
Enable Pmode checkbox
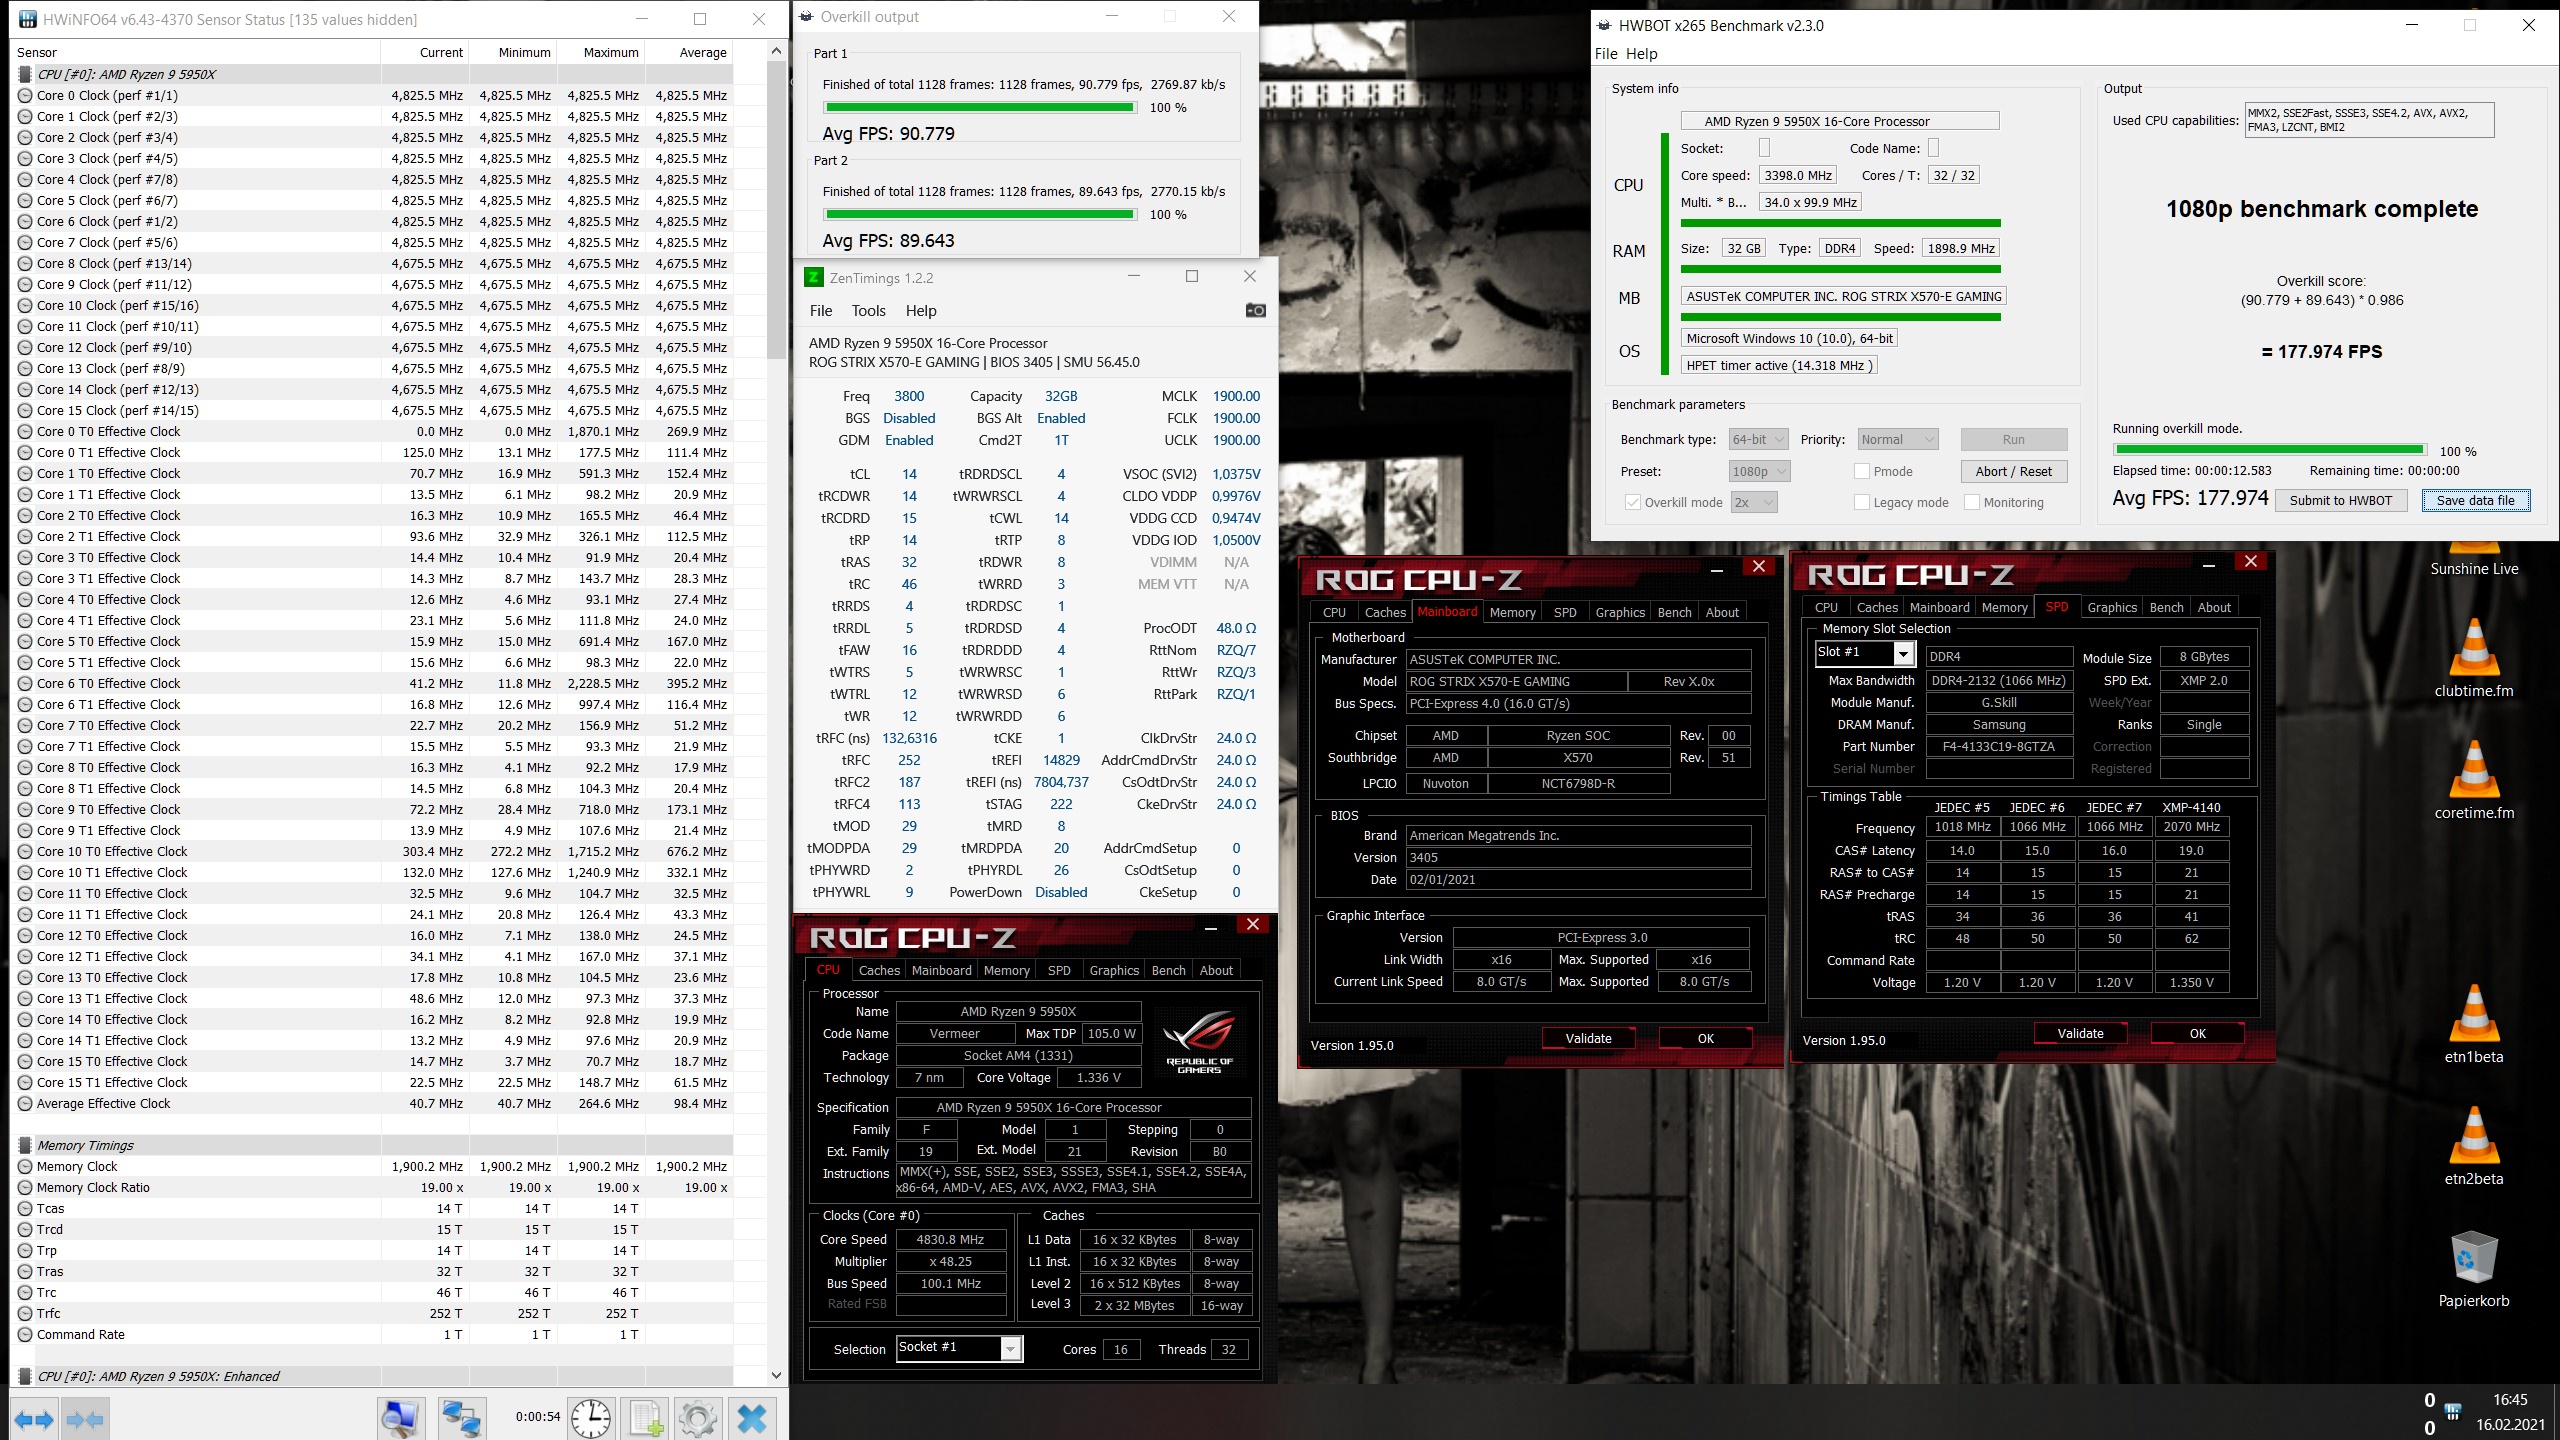click(x=1862, y=471)
